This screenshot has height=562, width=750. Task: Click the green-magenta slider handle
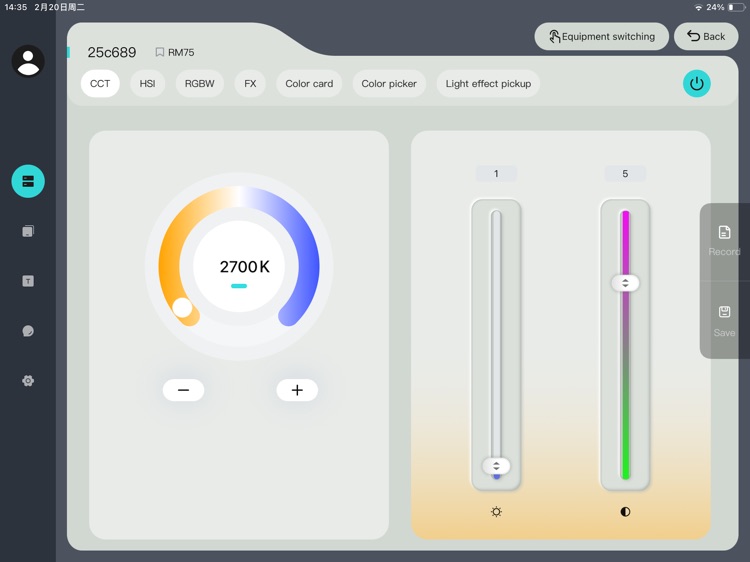(x=625, y=283)
